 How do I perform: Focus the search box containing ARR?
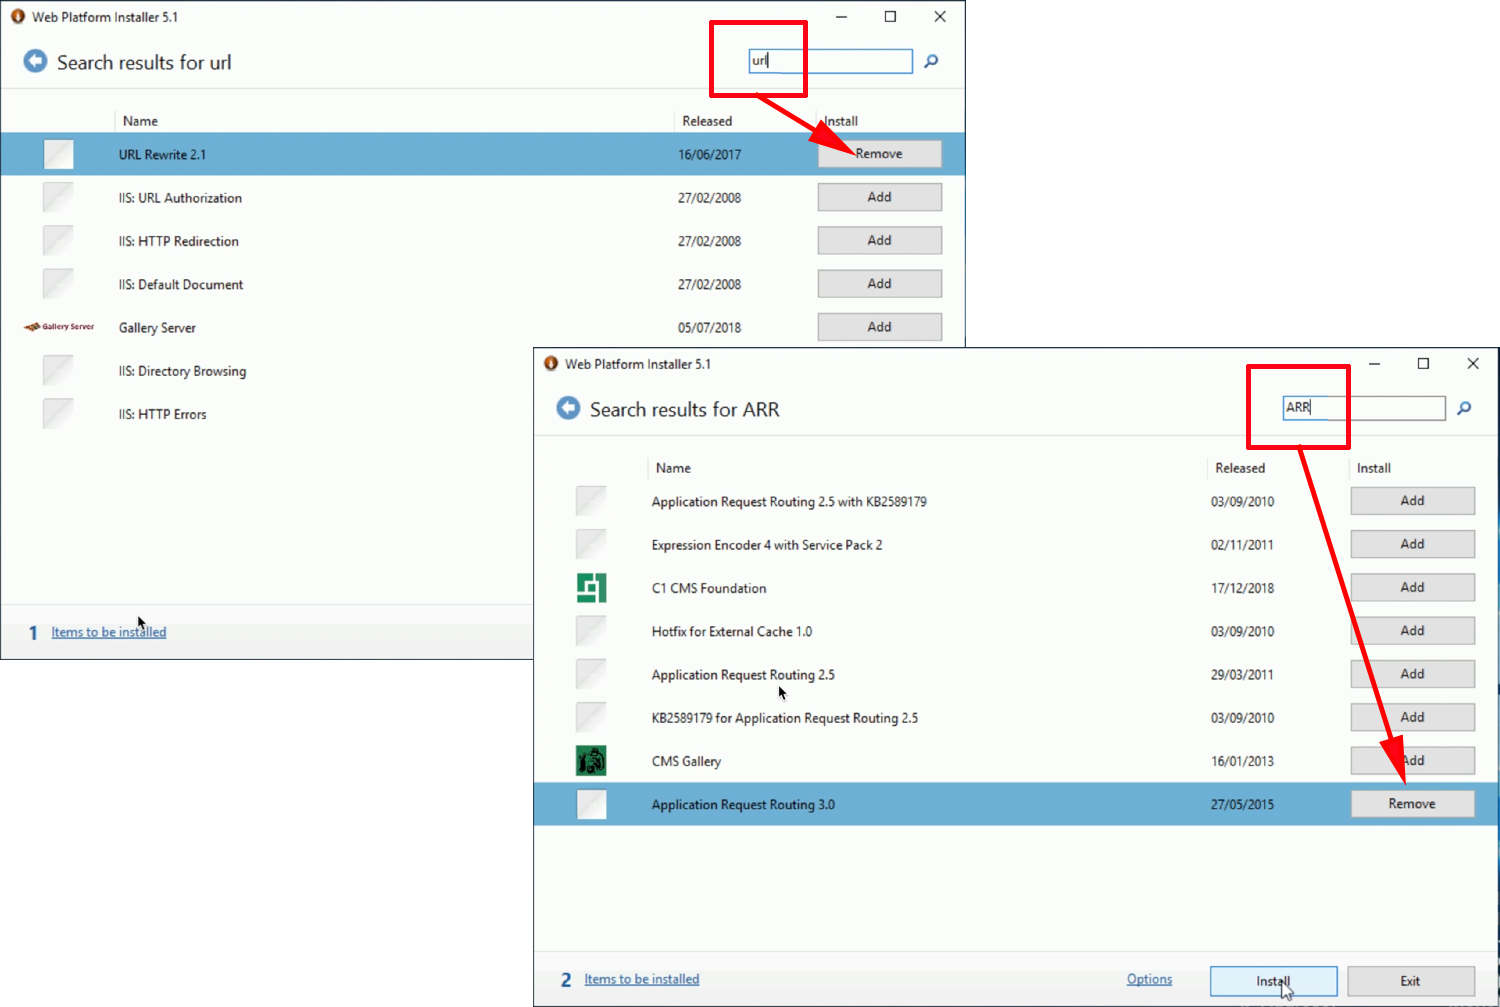point(1363,408)
